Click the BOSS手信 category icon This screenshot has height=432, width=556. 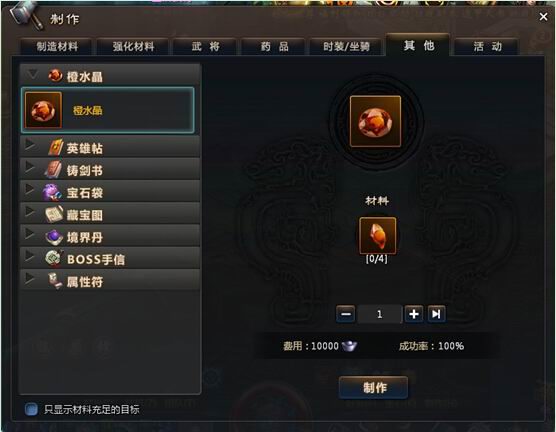point(54,259)
